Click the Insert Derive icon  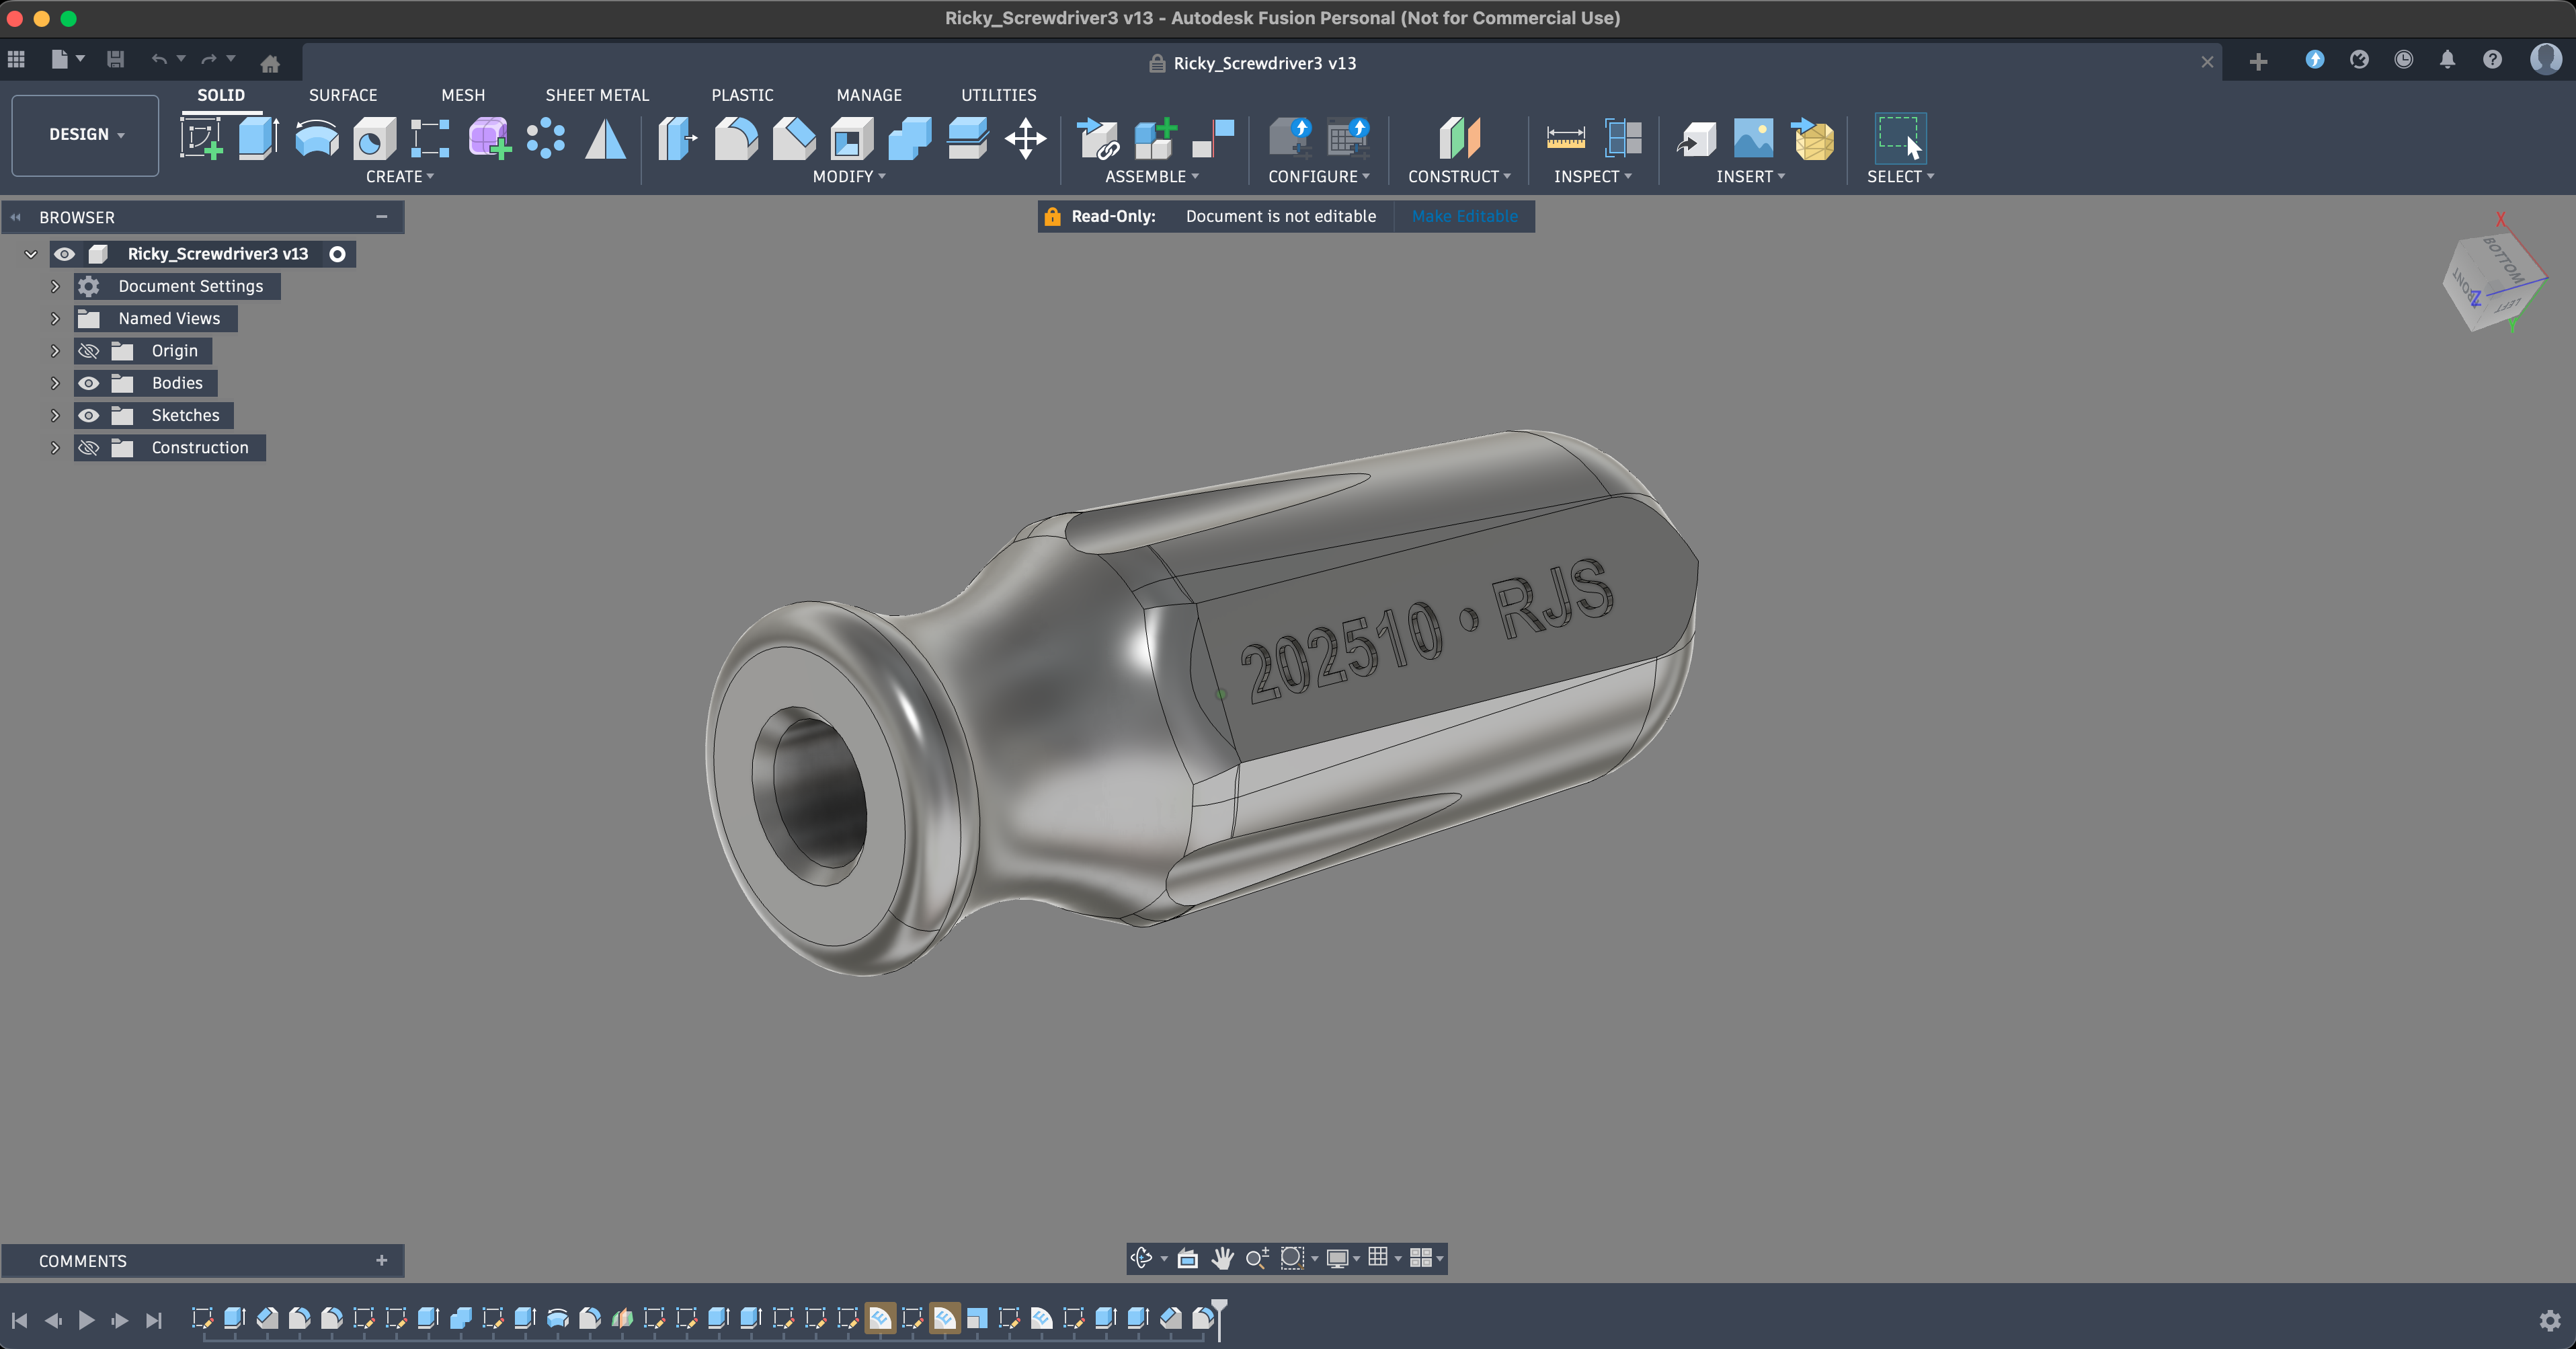pyautogui.click(x=1696, y=138)
